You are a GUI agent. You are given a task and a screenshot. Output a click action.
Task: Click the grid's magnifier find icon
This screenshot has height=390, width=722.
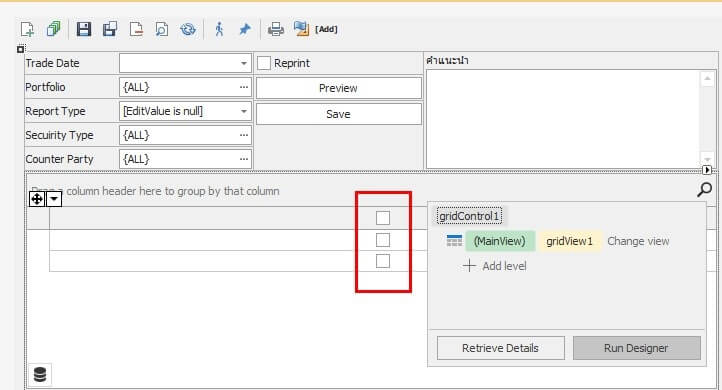tap(704, 189)
